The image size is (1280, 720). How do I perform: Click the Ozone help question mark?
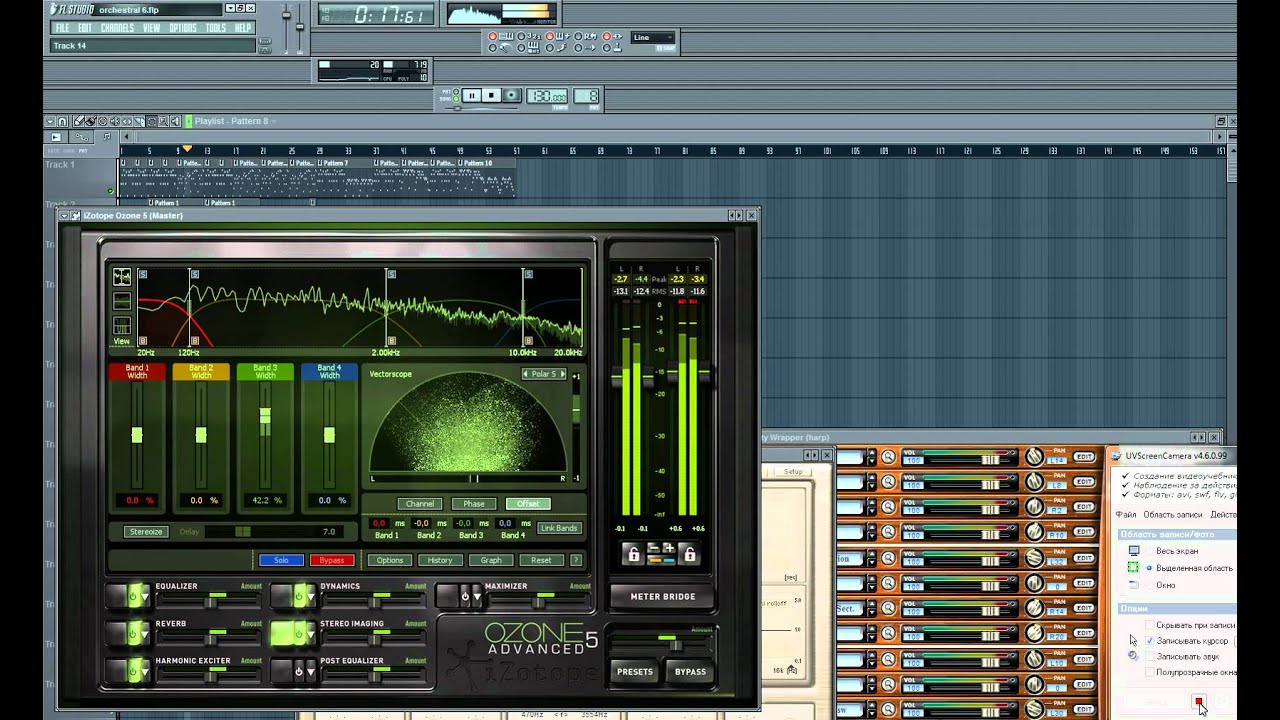point(575,560)
